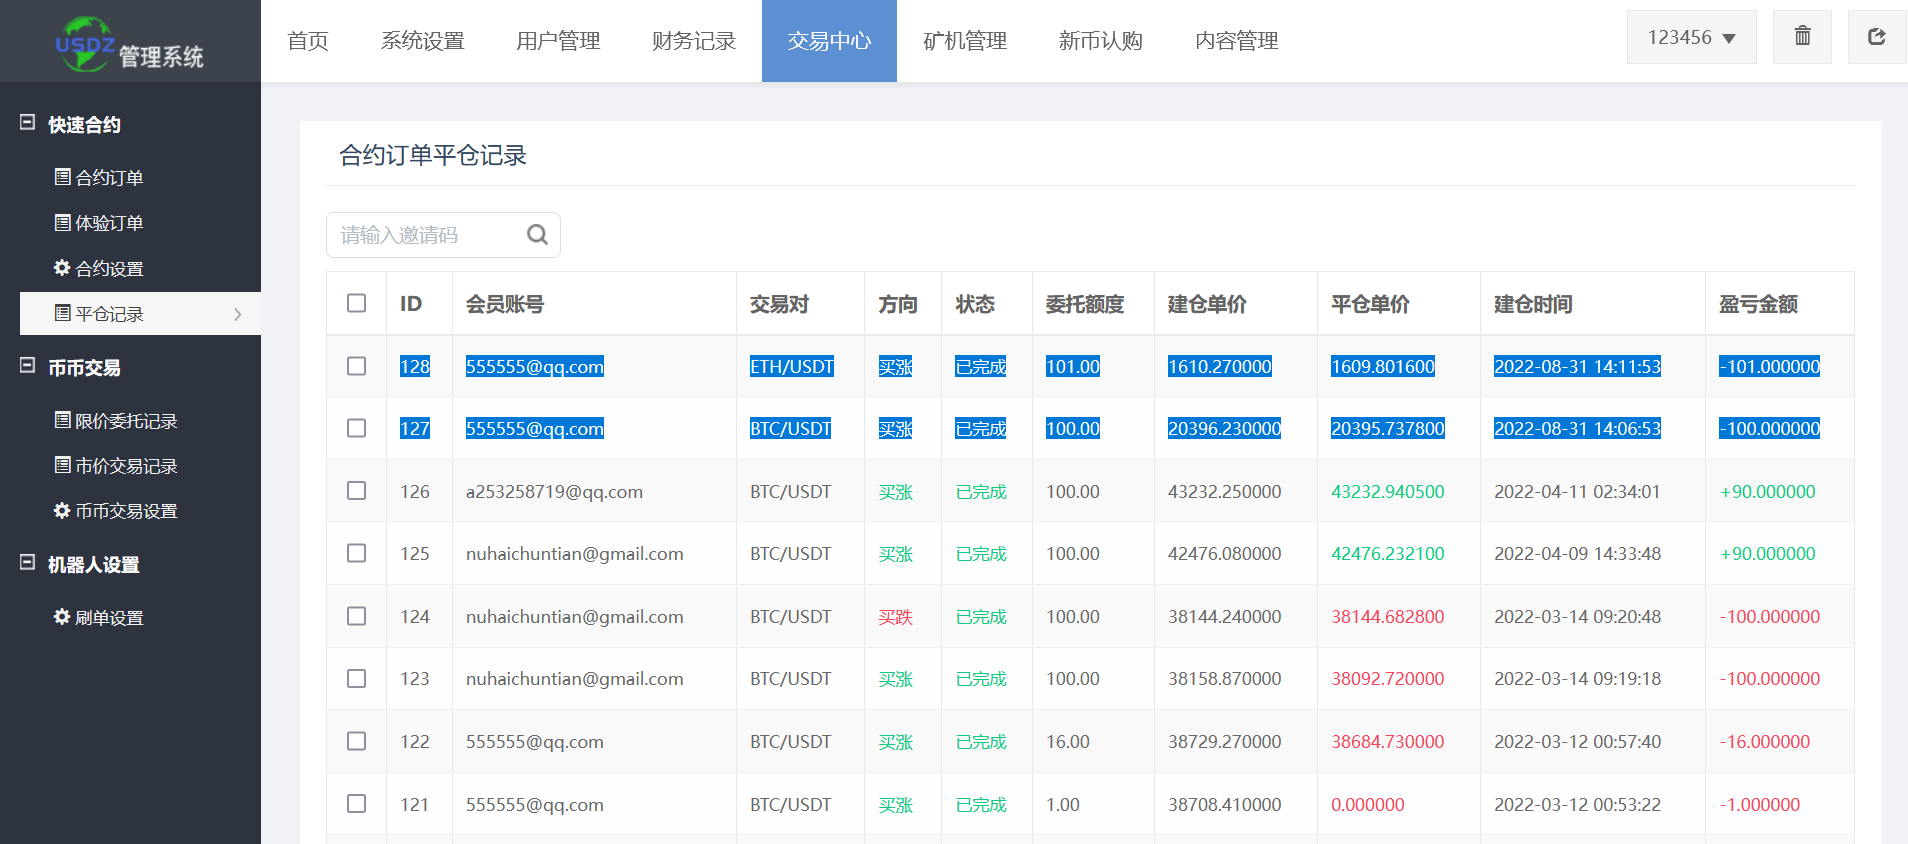
Task: Check the checkbox for order ID 128
Action: click(356, 366)
